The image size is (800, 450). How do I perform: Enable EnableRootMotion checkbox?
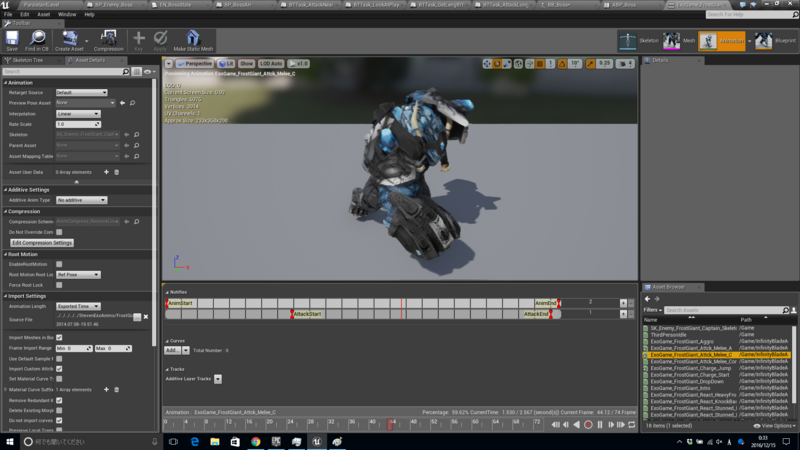59,264
